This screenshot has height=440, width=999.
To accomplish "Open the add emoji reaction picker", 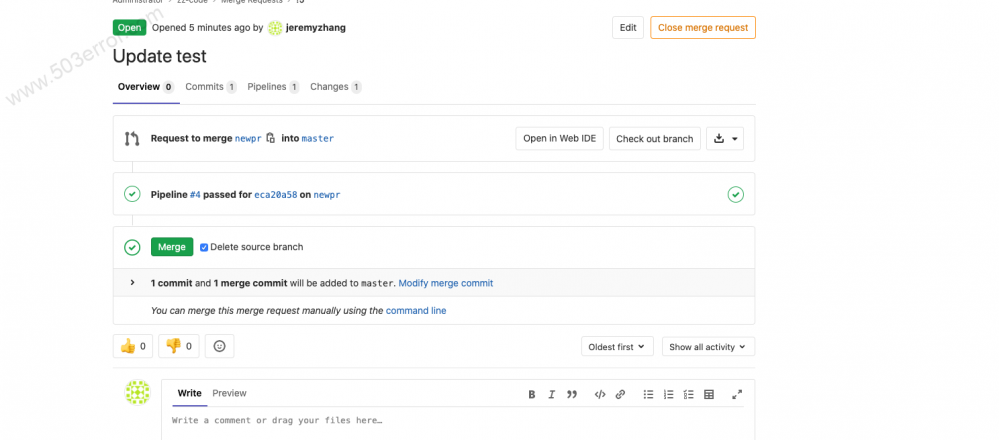I will pyautogui.click(x=219, y=346).
